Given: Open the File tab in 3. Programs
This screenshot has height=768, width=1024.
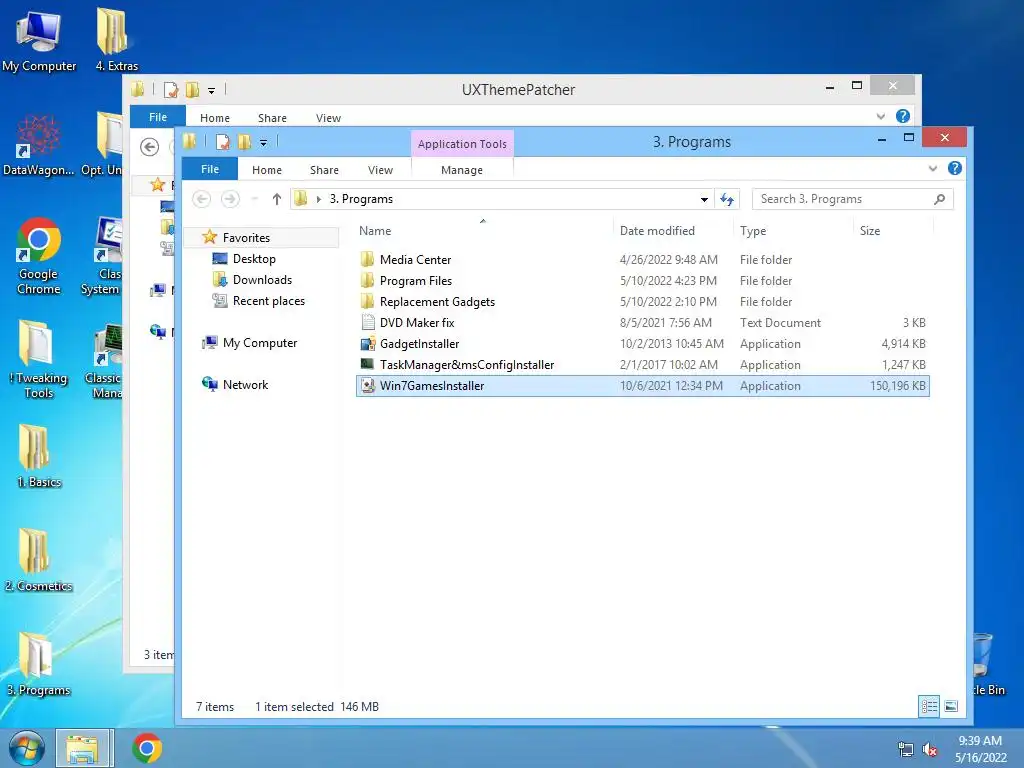Looking at the screenshot, I should (210, 168).
